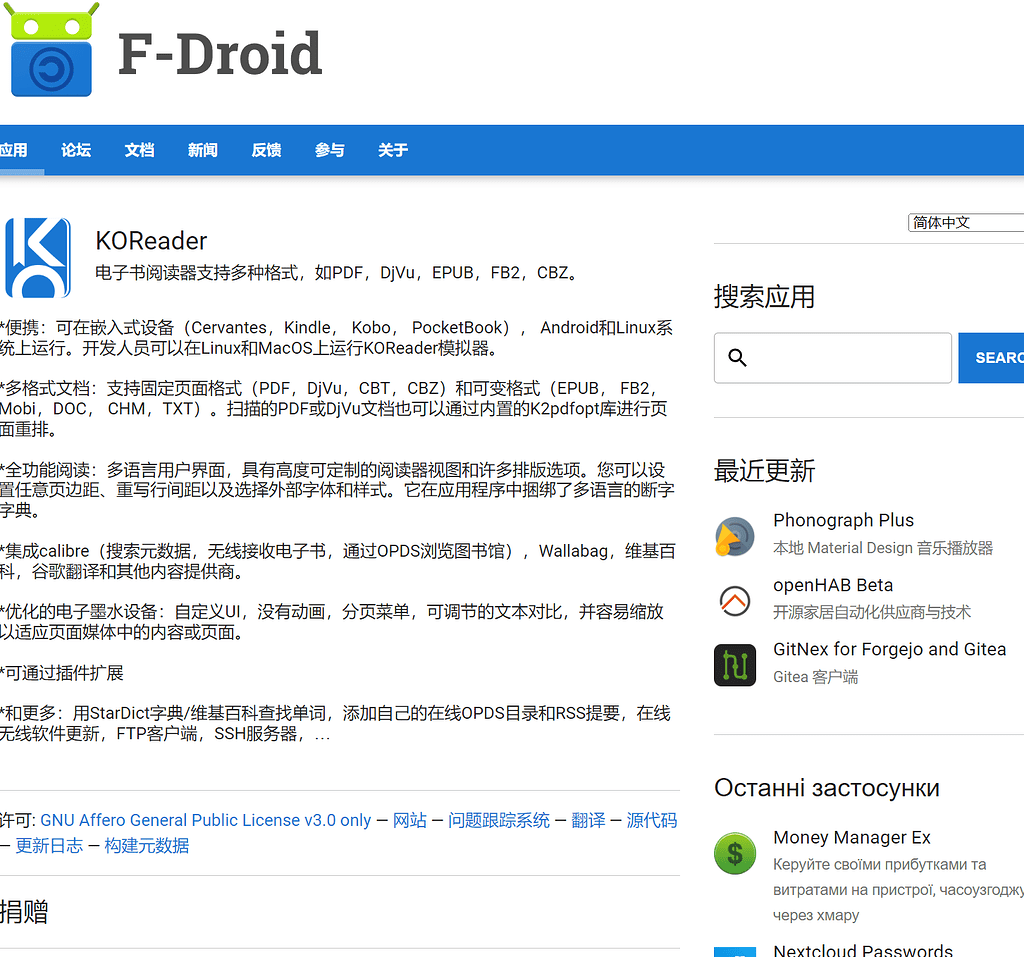Open the GNU Affero General Public License link
This screenshot has width=1024, height=957.
tap(206, 820)
